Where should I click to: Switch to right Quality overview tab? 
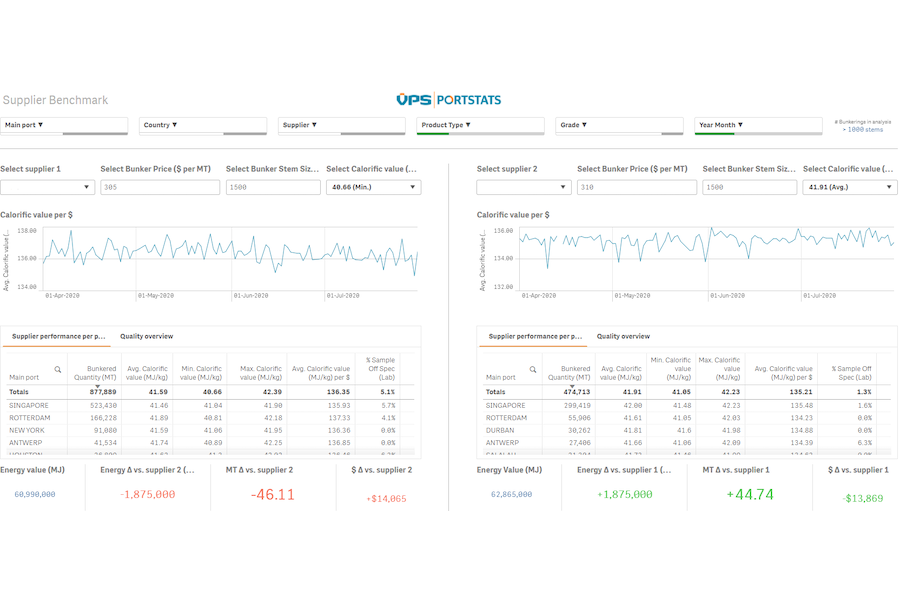623,336
